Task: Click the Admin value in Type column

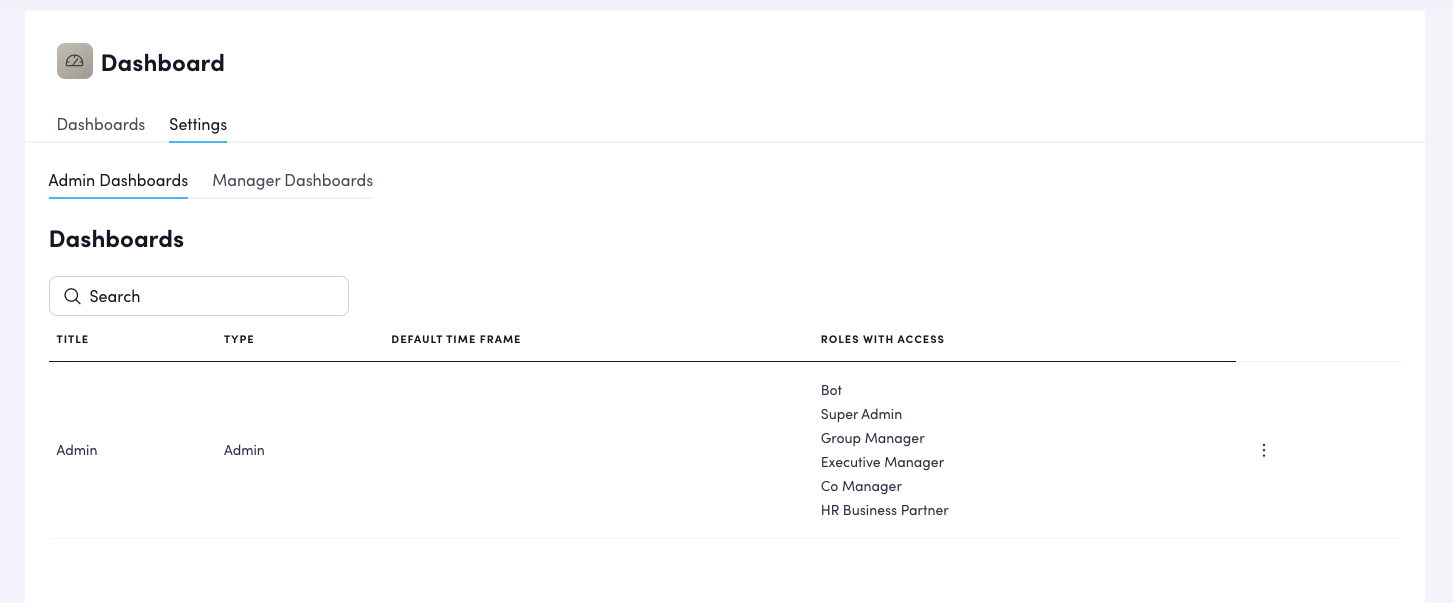Action: click(x=244, y=450)
